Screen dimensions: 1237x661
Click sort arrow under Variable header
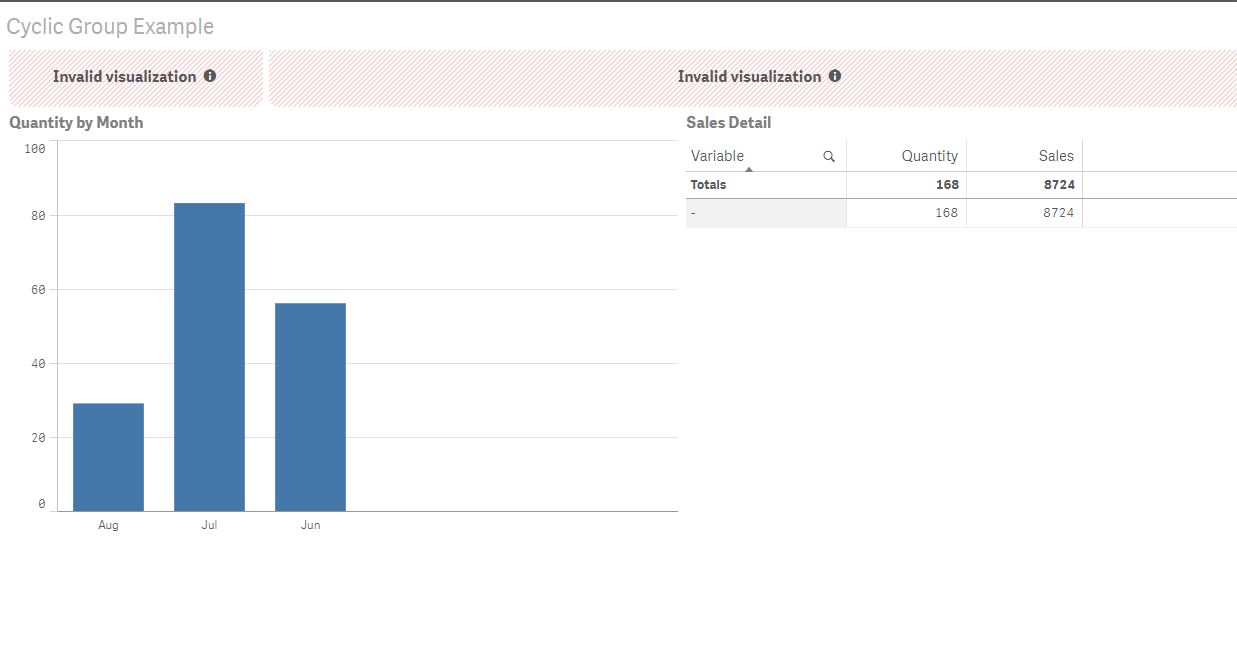[x=749, y=169]
